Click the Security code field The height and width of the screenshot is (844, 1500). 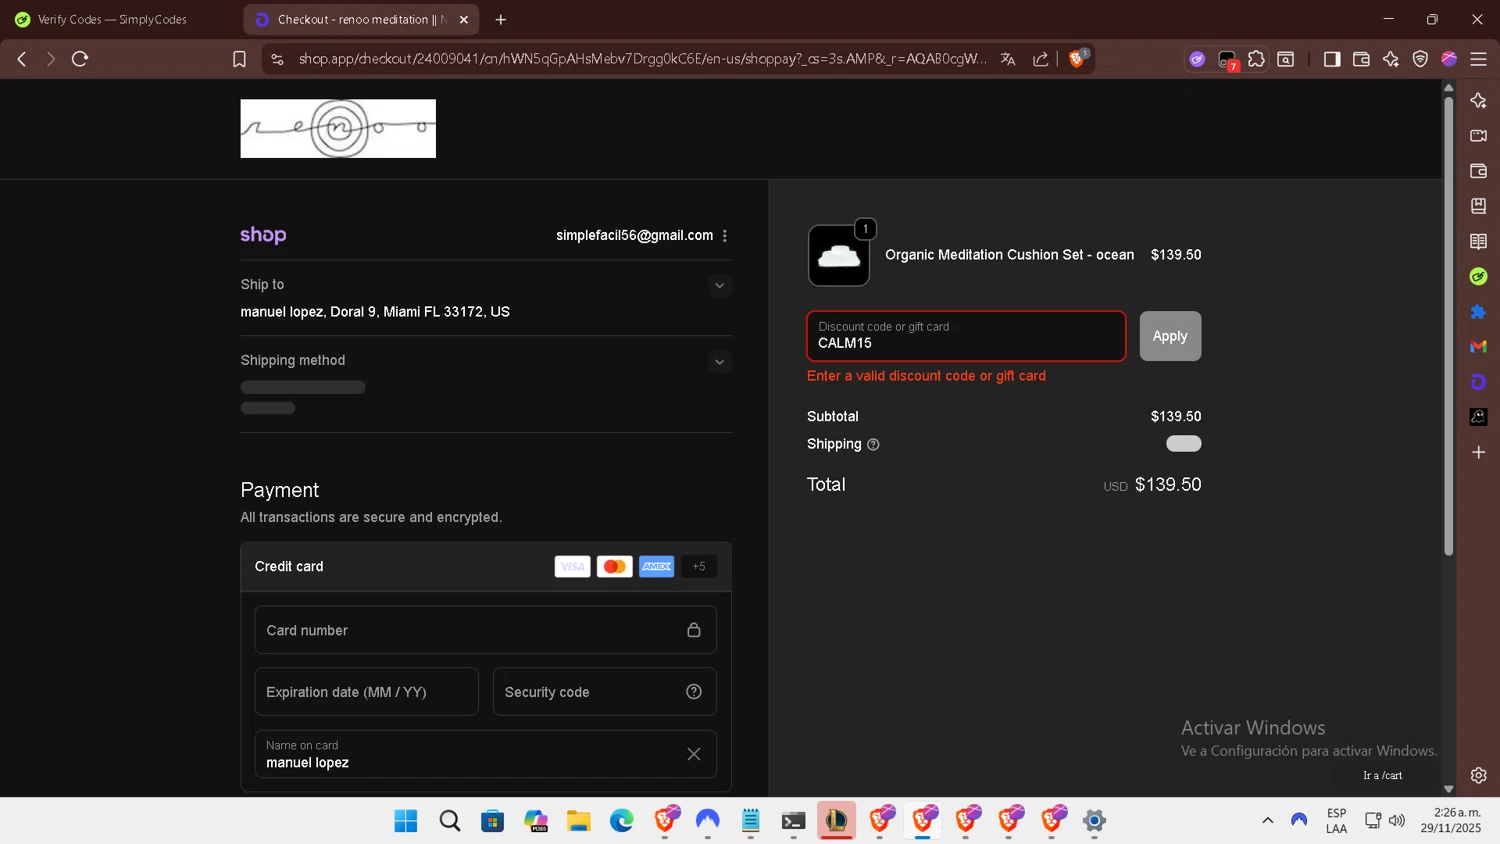tap(604, 692)
